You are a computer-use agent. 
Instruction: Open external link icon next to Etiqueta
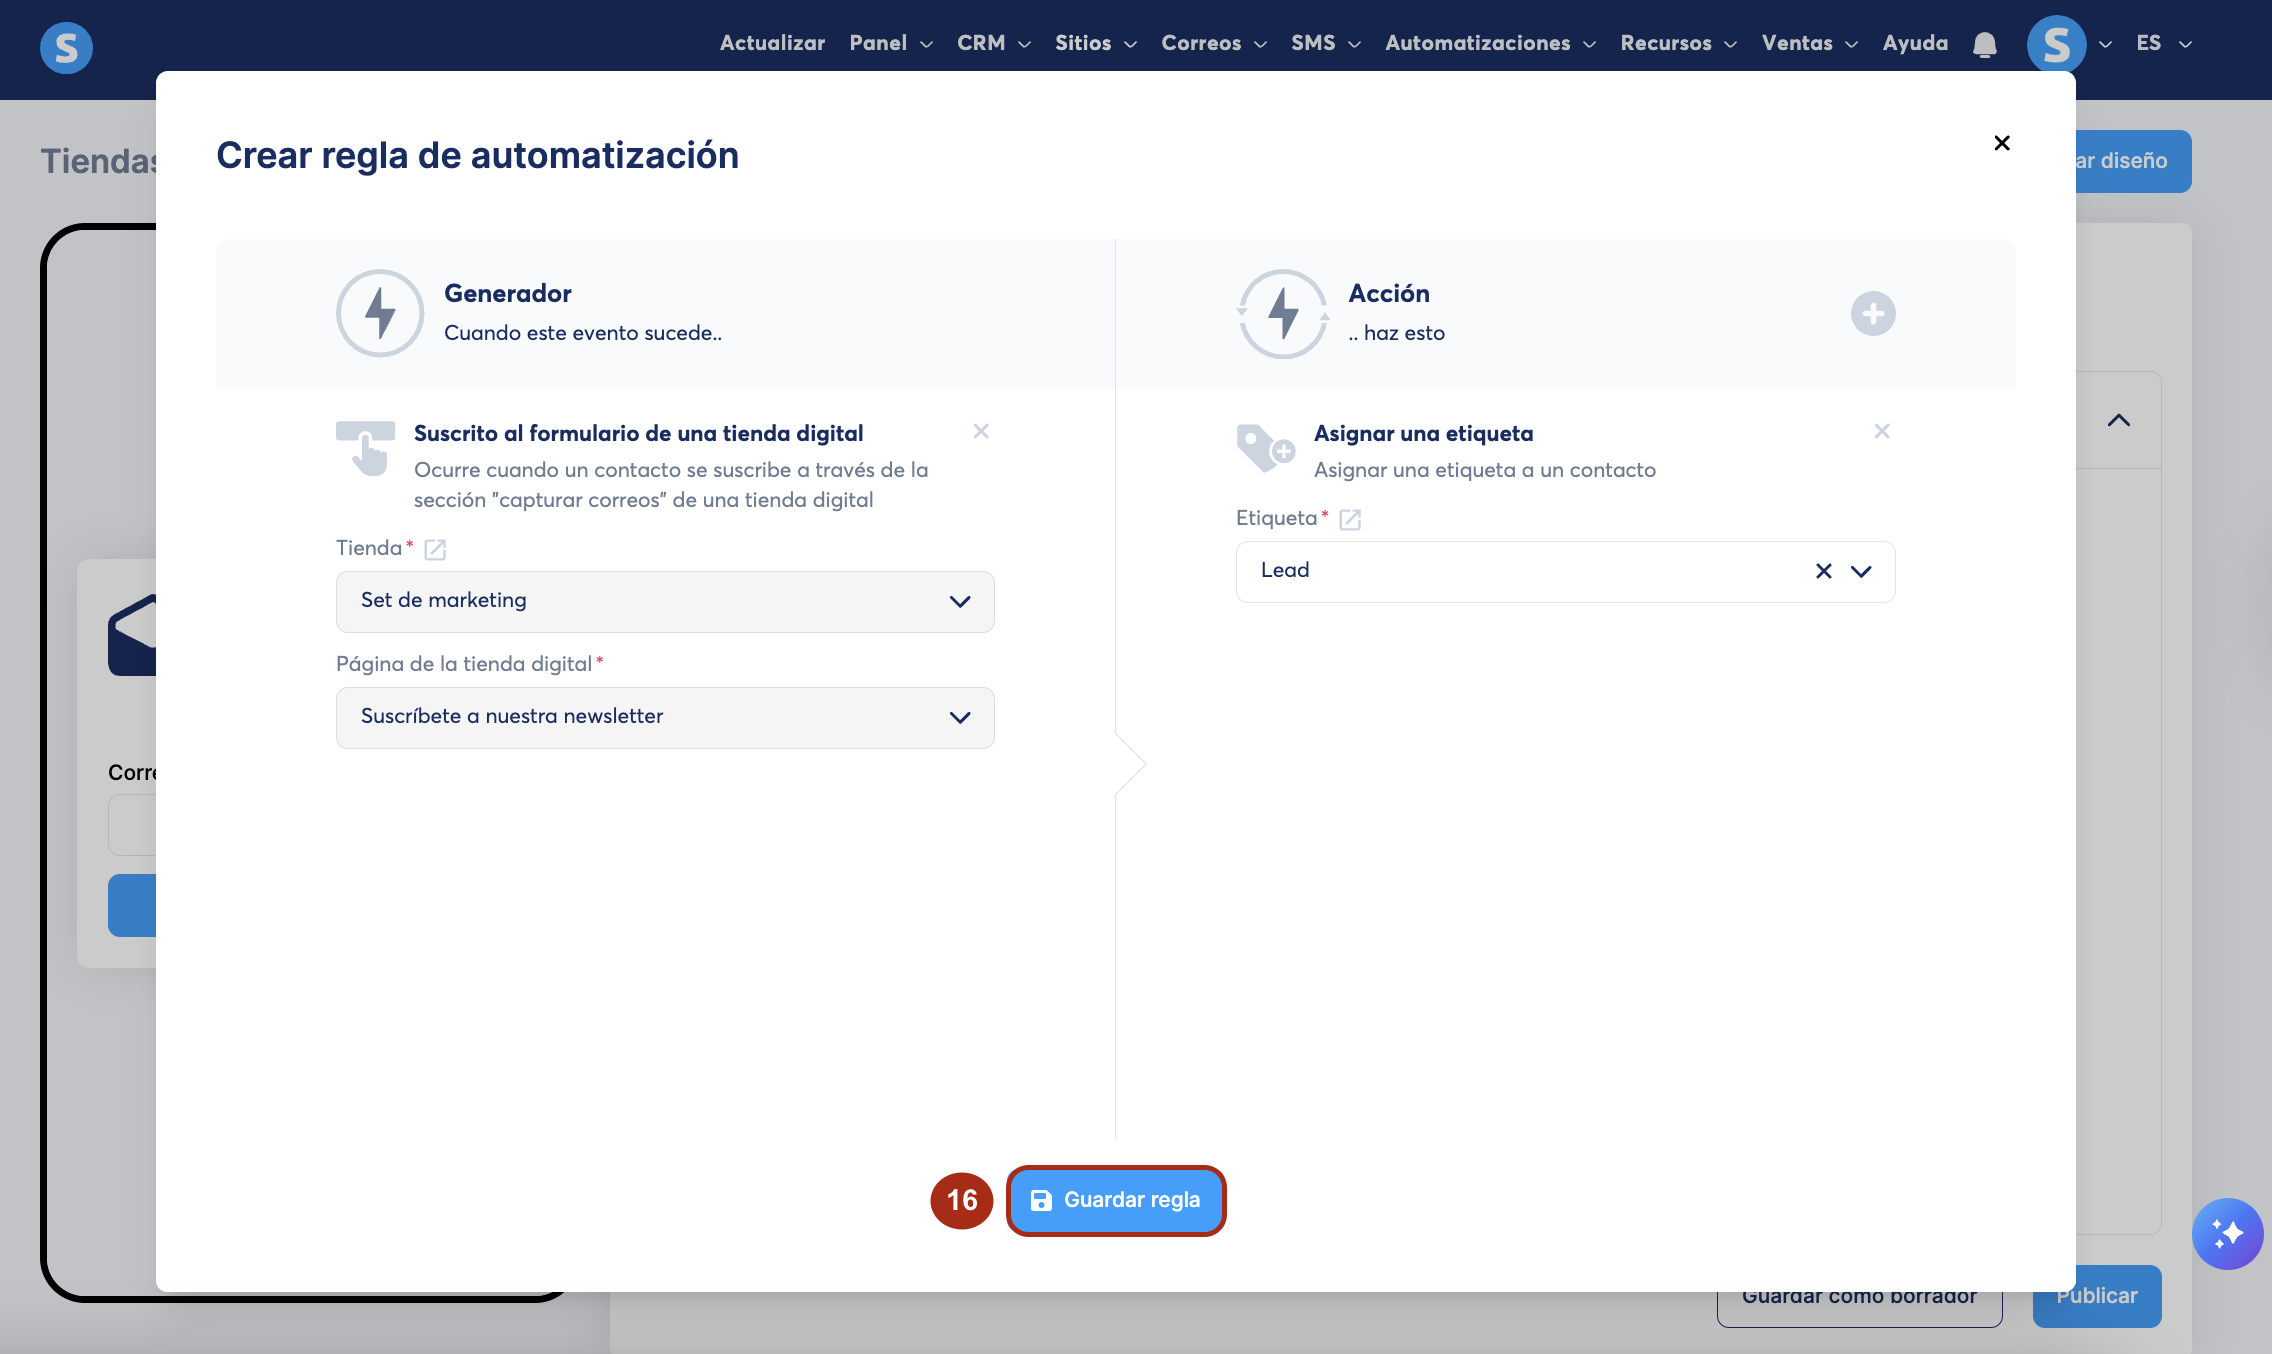(1350, 519)
